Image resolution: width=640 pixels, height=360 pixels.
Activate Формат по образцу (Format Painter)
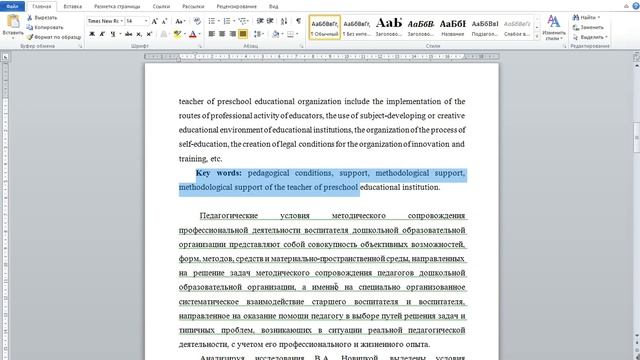tap(53, 37)
